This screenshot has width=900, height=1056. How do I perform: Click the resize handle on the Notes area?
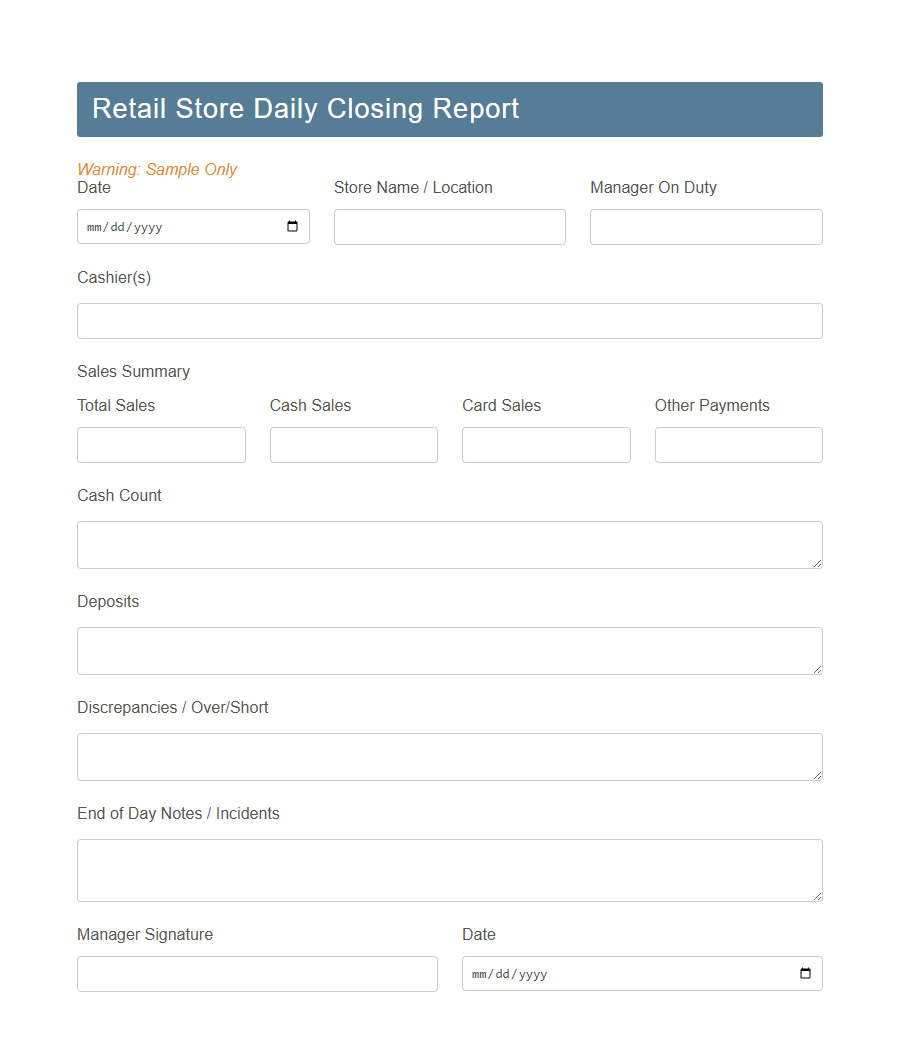click(818, 898)
